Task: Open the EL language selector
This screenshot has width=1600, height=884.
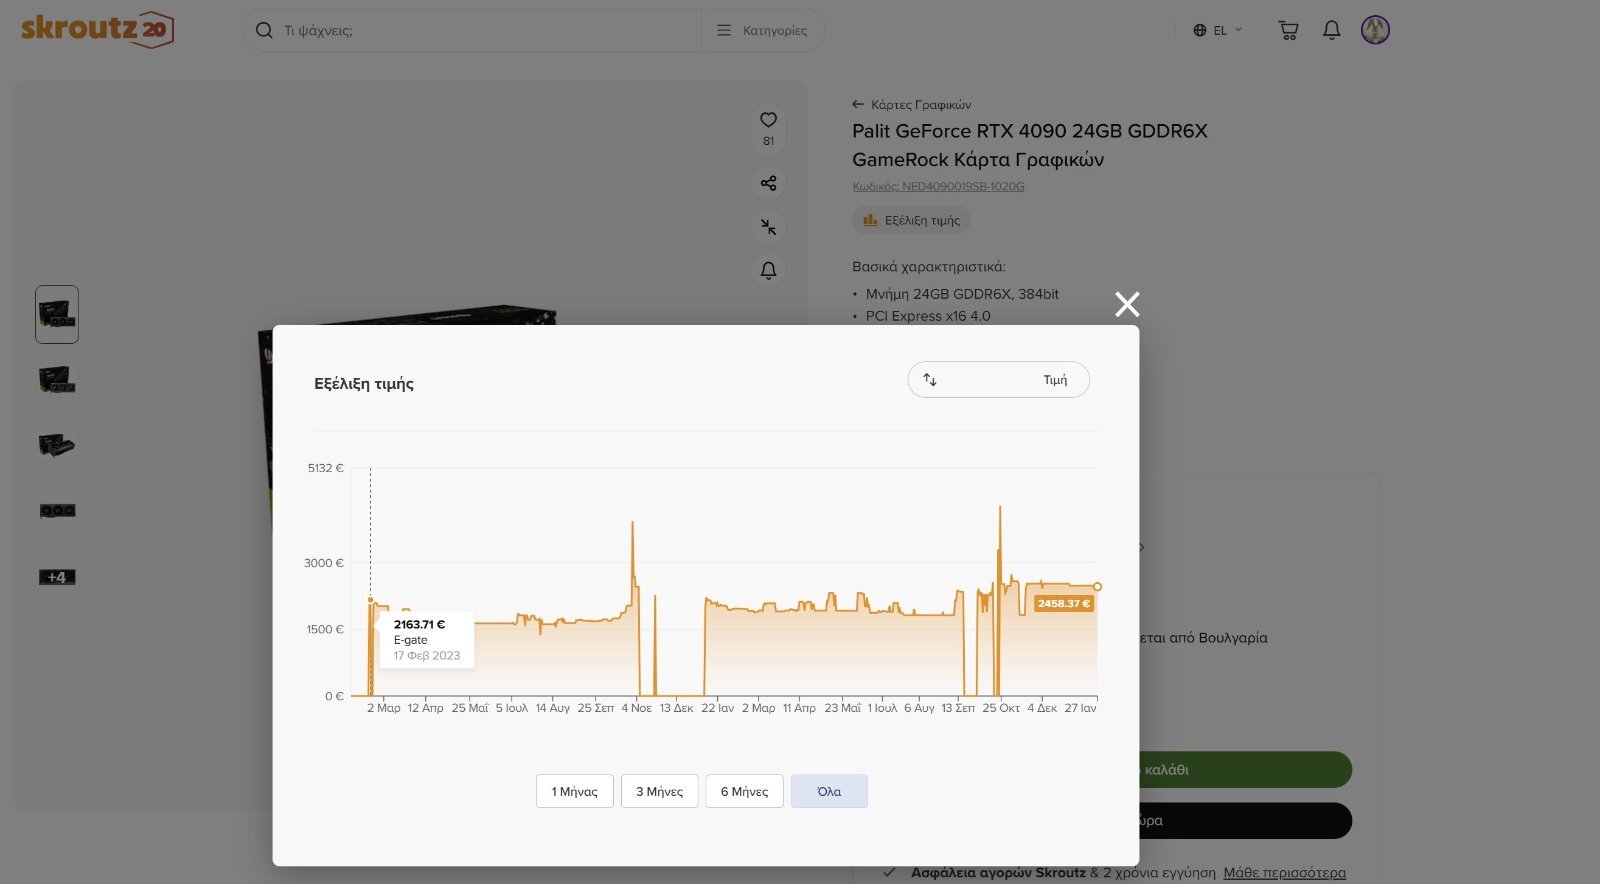Action: click(1218, 30)
